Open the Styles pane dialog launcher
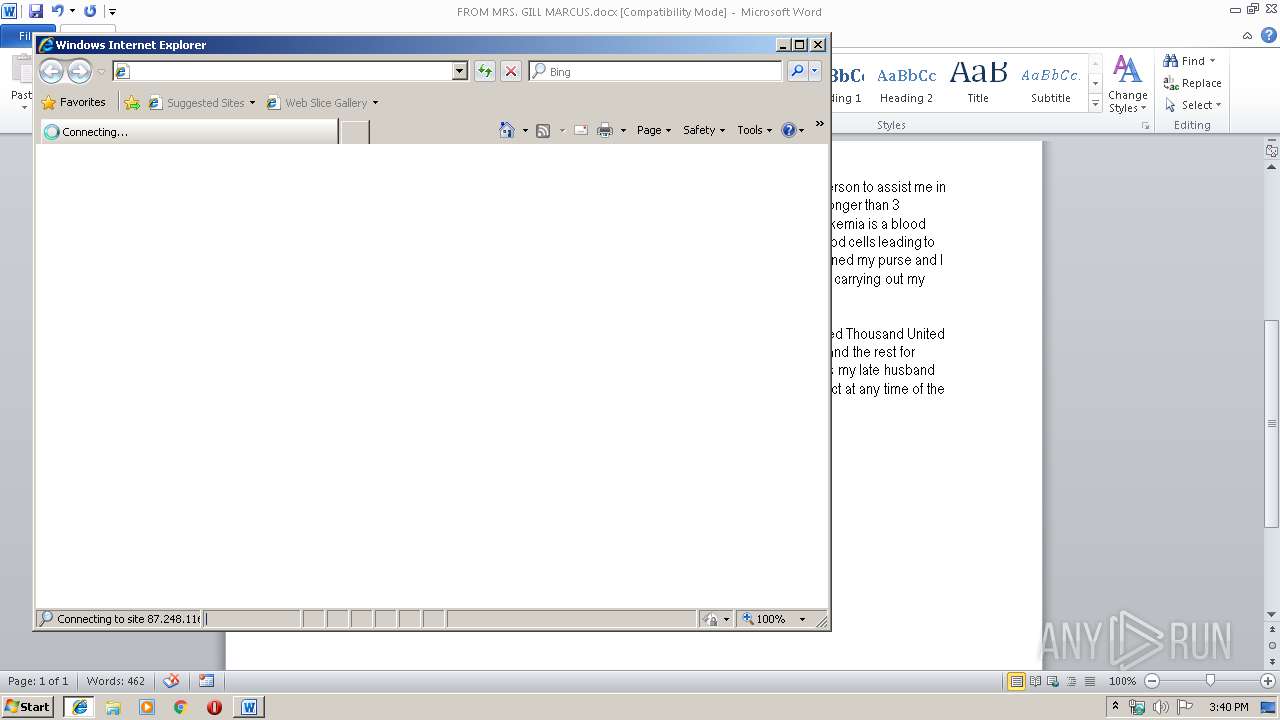 (x=1147, y=126)
